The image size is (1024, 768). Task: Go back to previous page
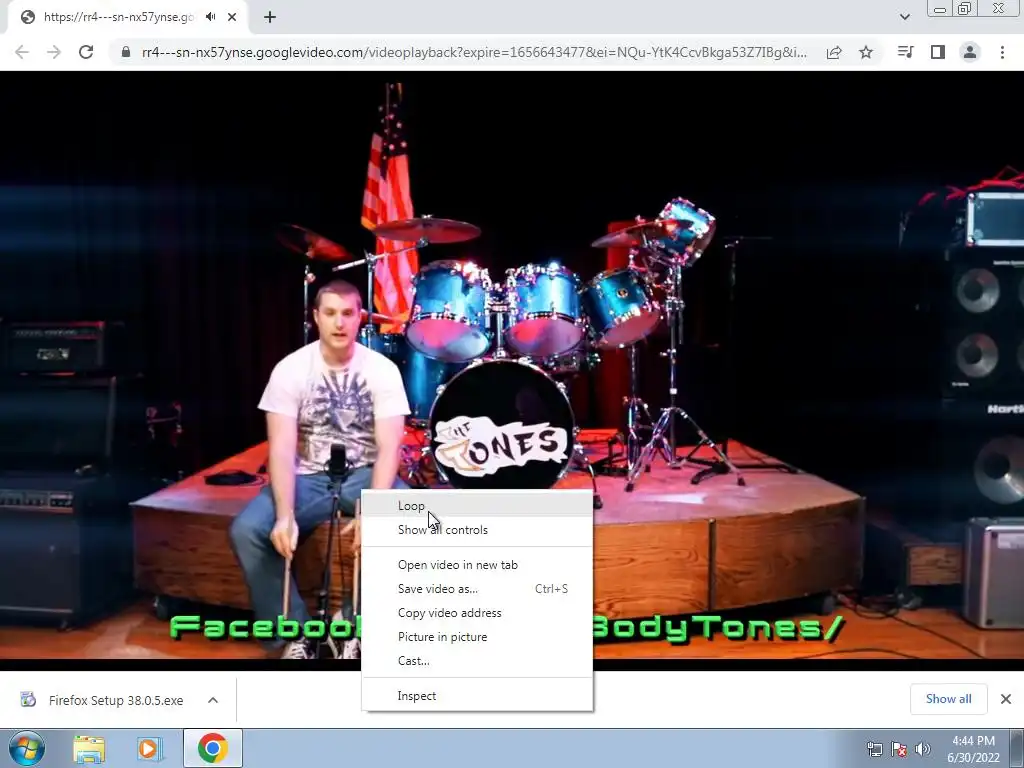(x=22, y=52)
